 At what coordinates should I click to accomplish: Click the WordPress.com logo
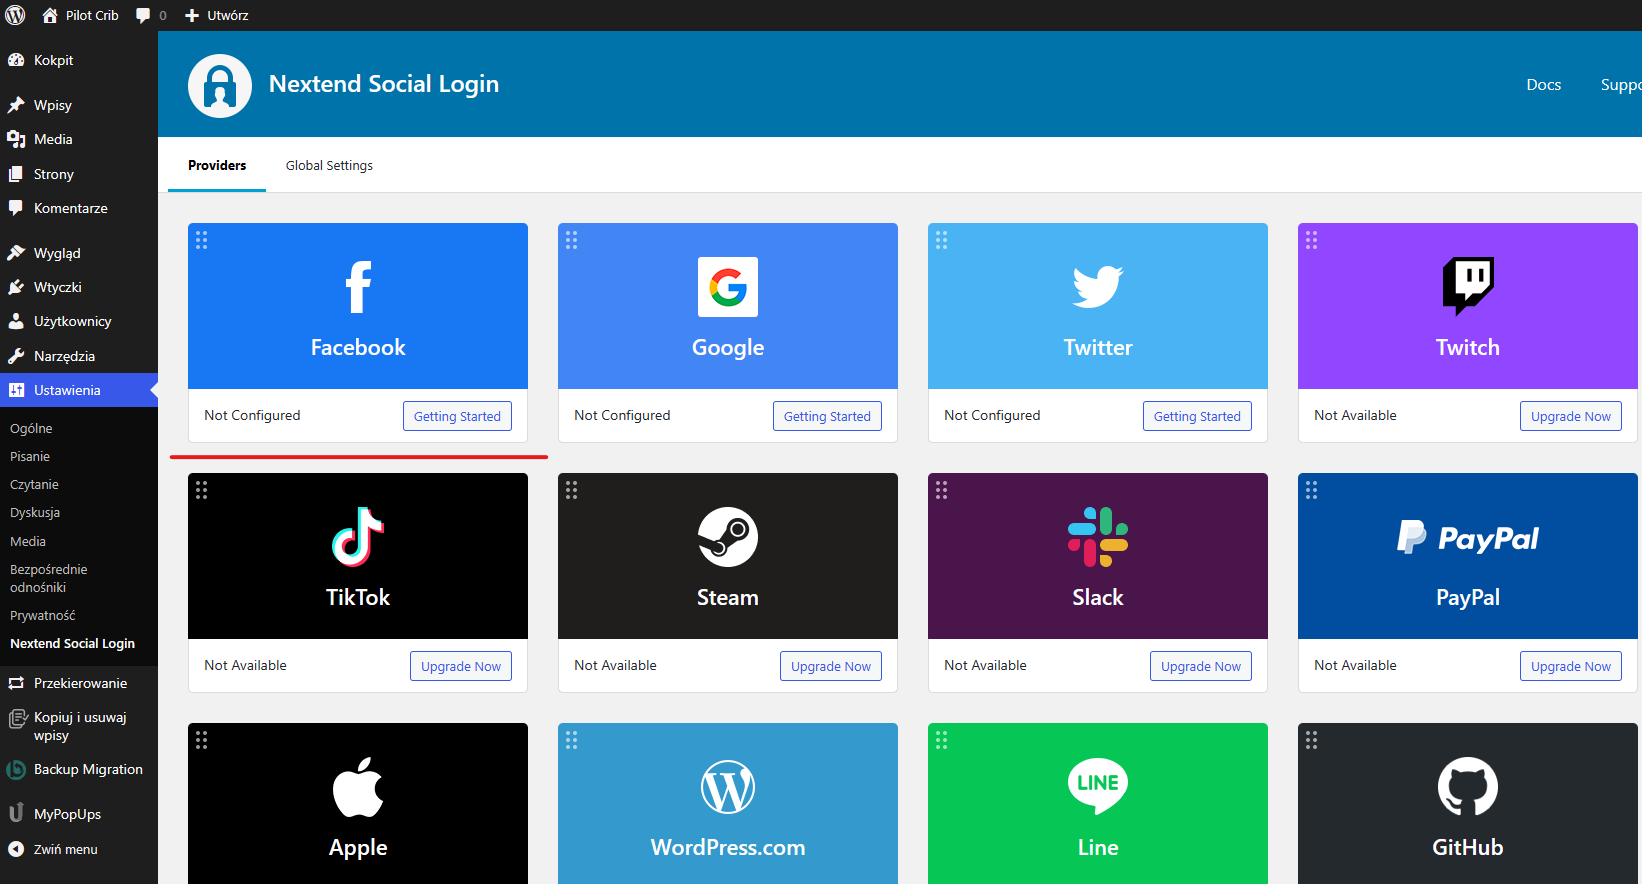(728, 787)
